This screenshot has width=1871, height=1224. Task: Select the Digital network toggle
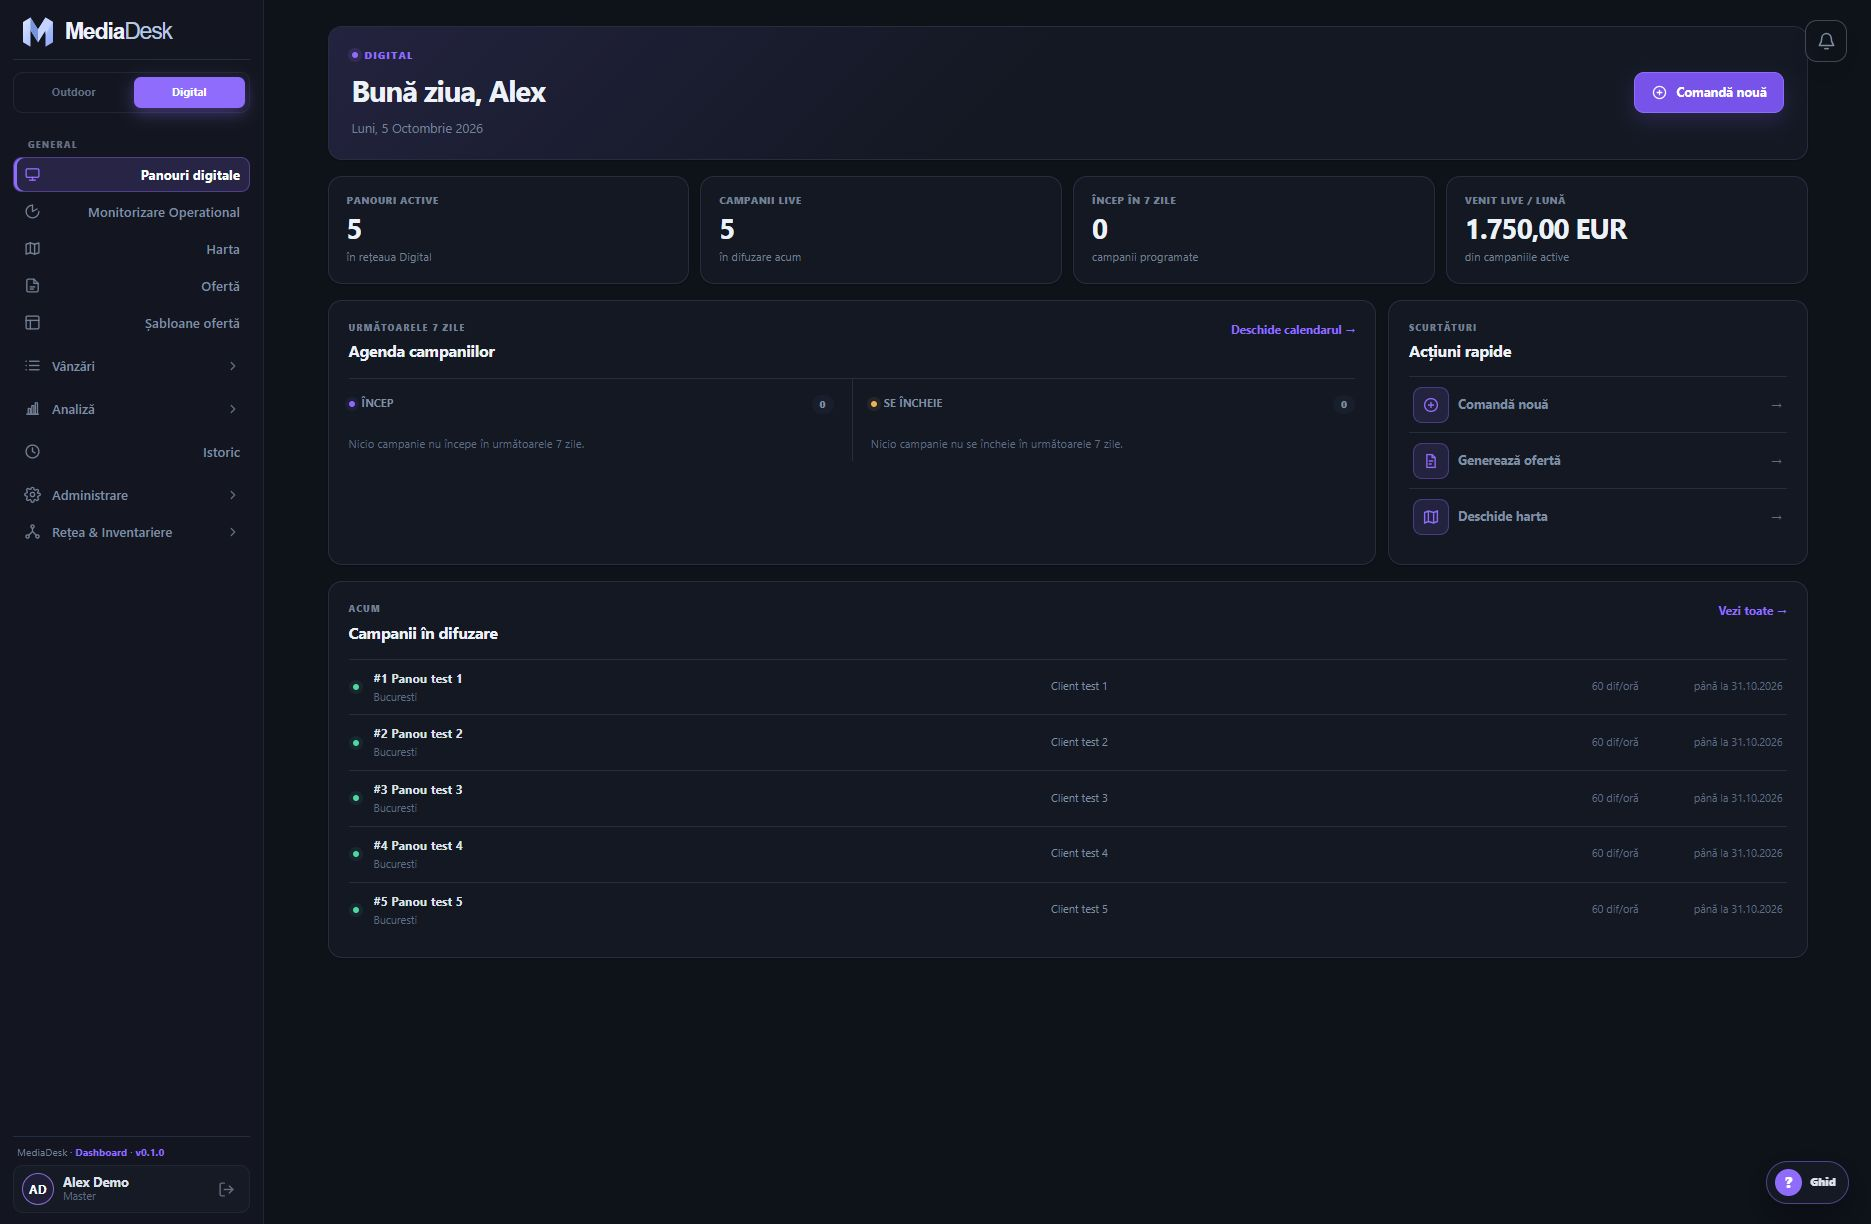pyautogui.click(x=189, y=92)
